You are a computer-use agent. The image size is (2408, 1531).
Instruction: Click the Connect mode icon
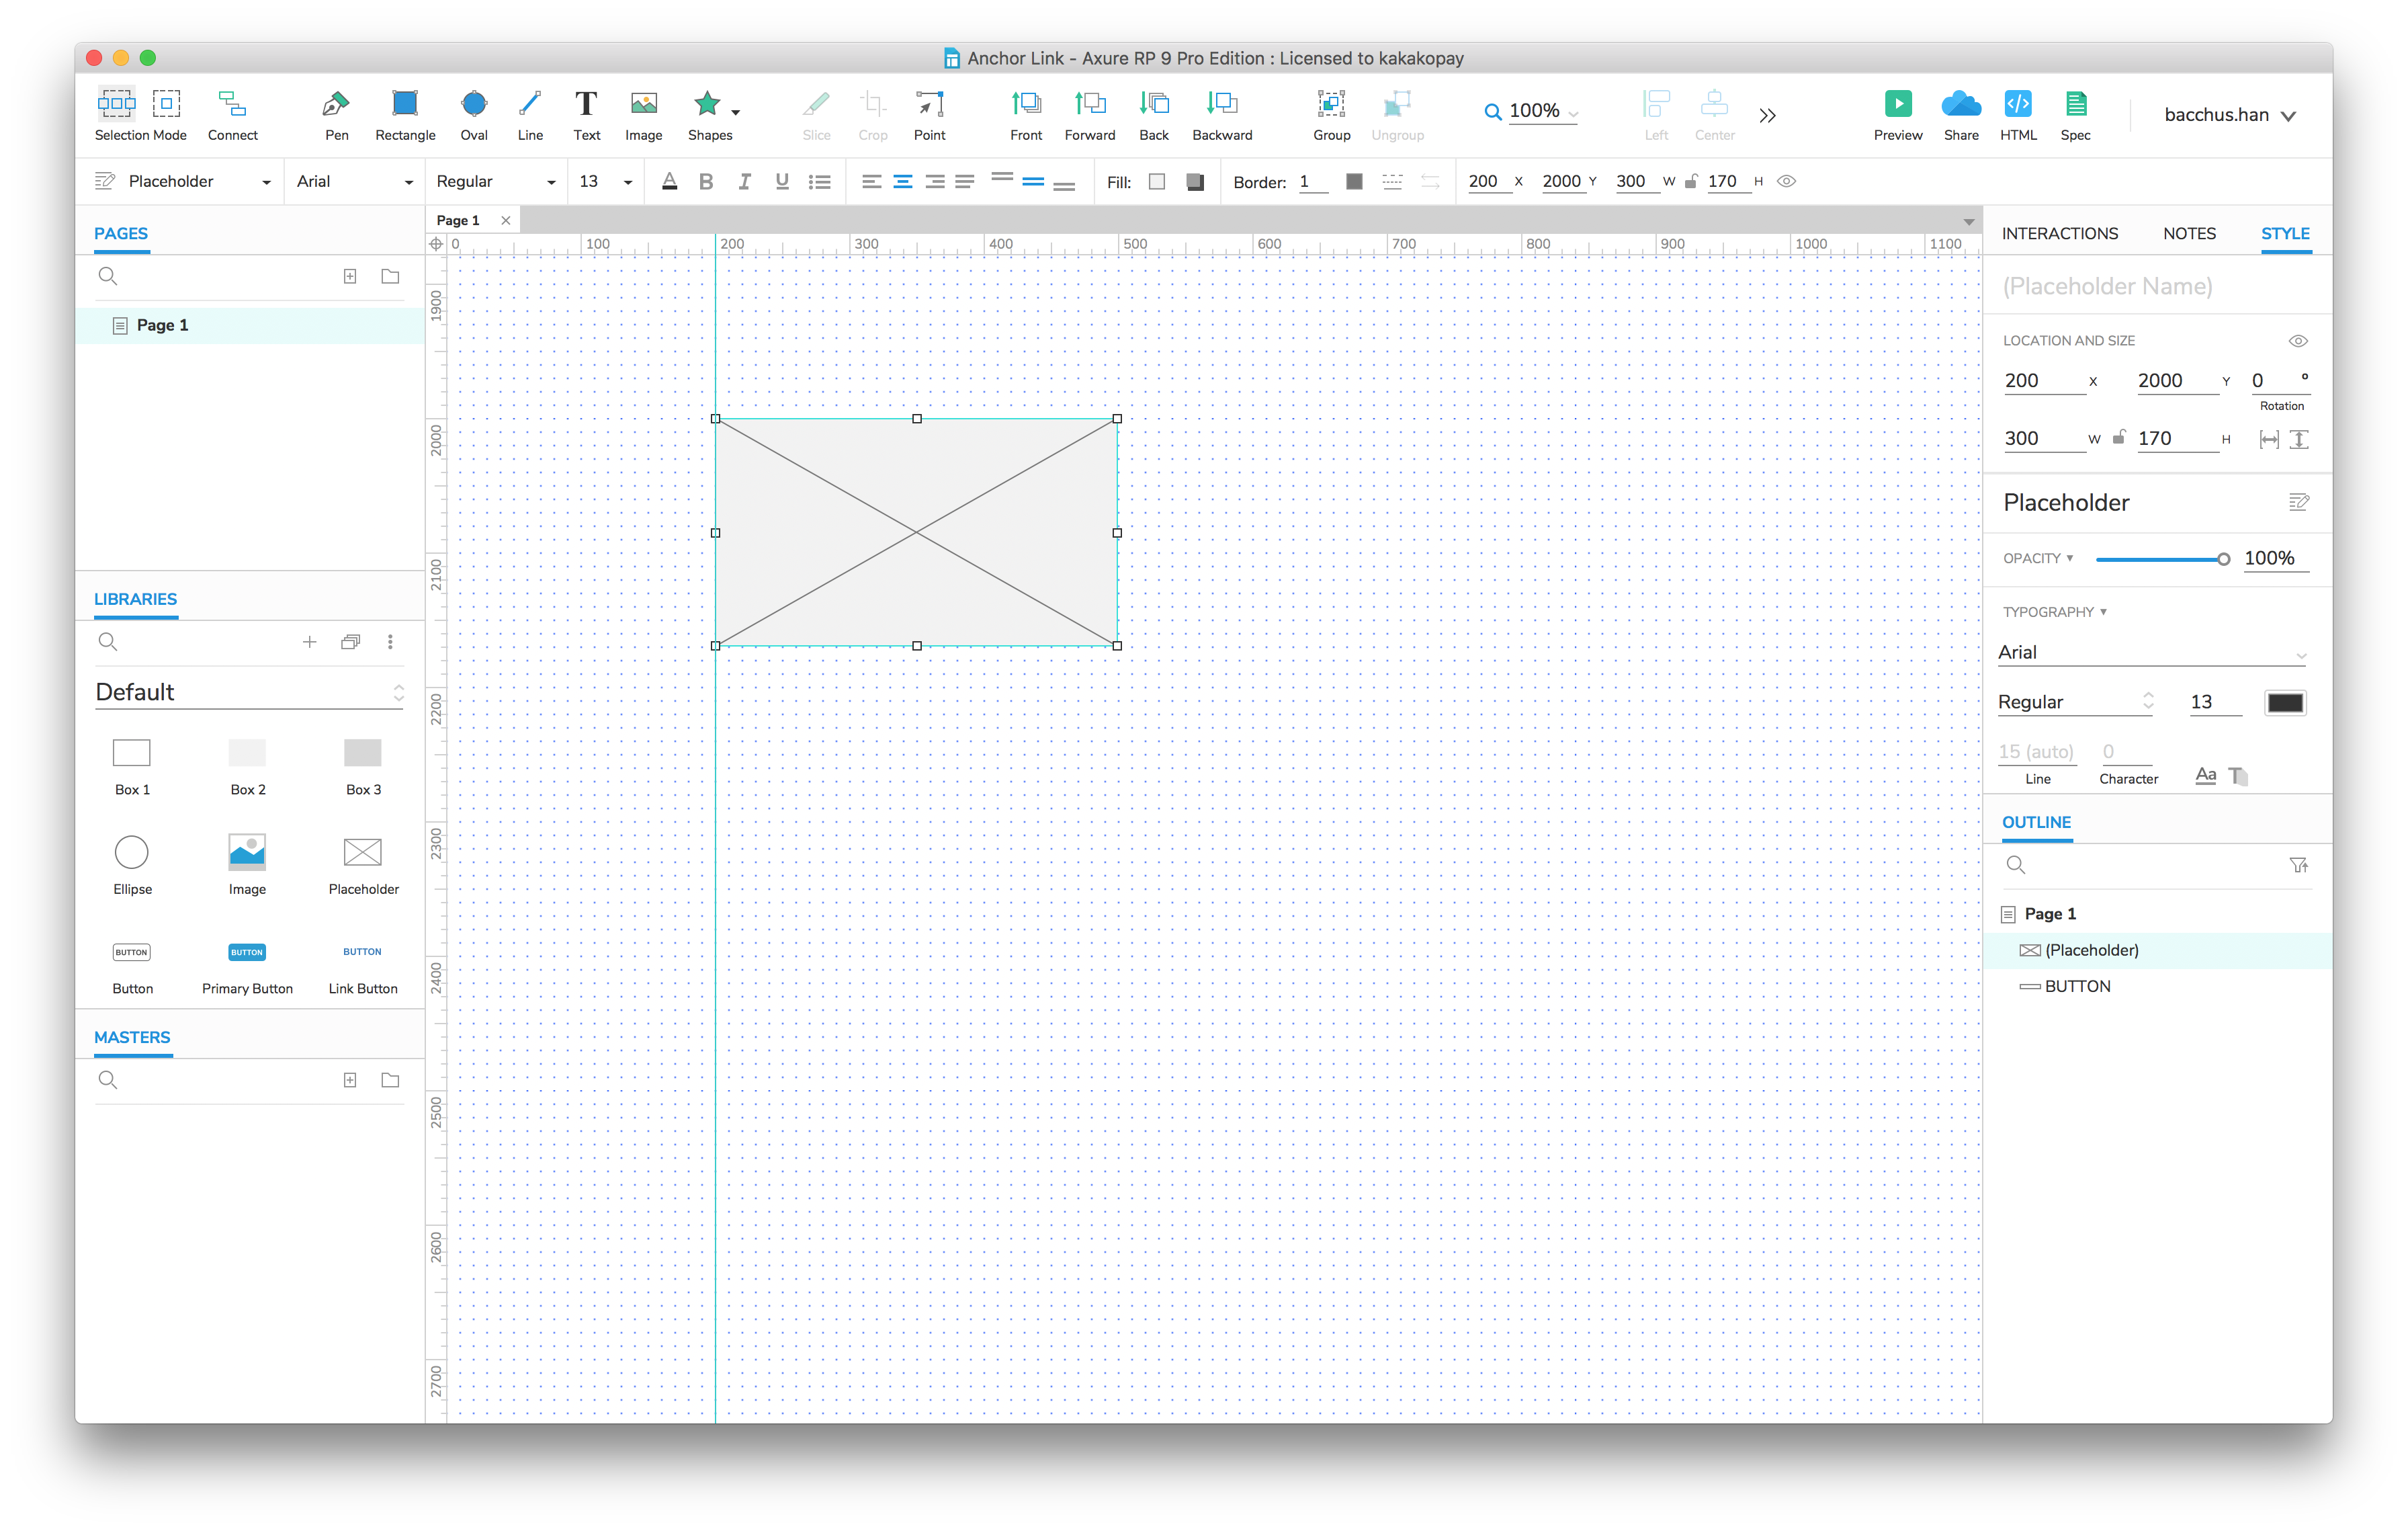tap(232, 105)
